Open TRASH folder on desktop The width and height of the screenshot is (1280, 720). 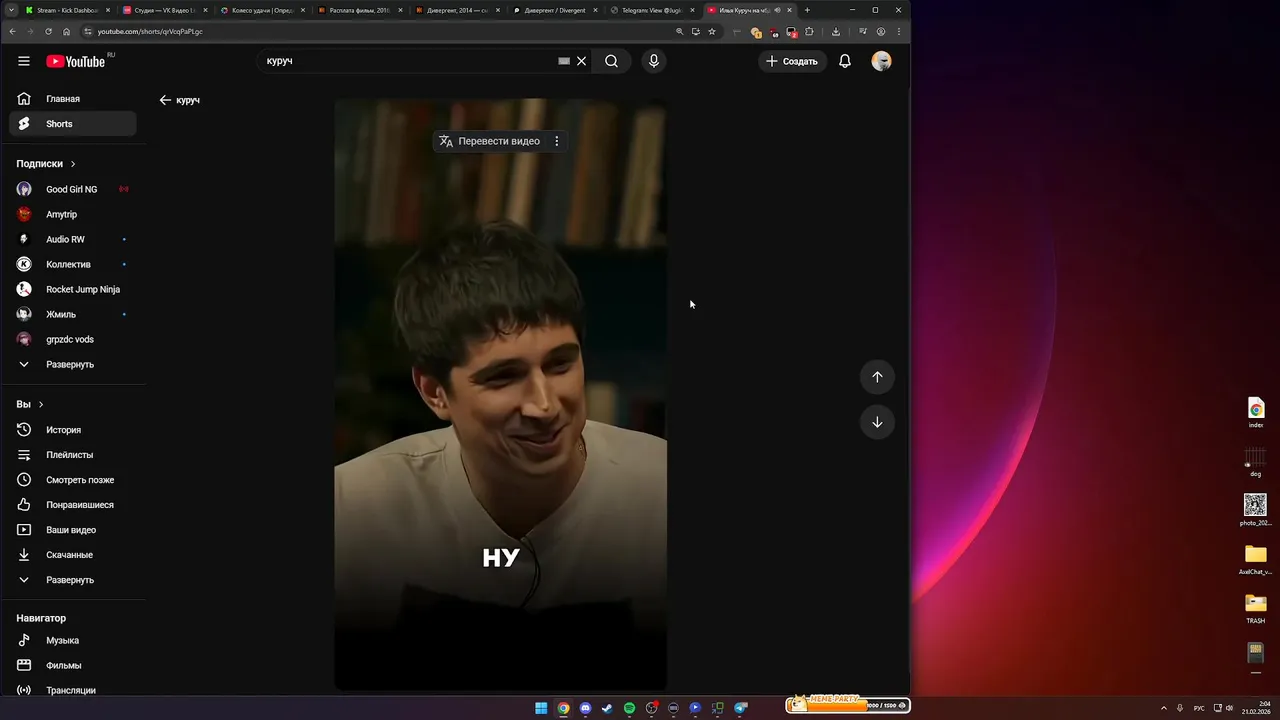tap(1255, 608)
